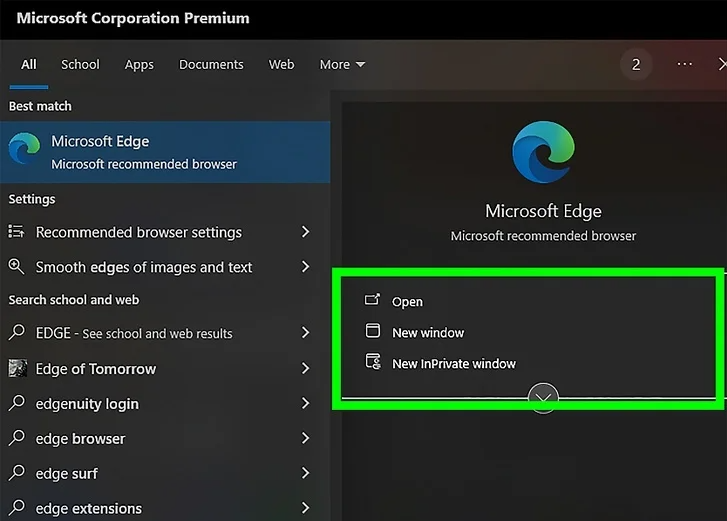Switch to the Apps tab
Viewport: 727px width, 521px height.
click(139, 64)
